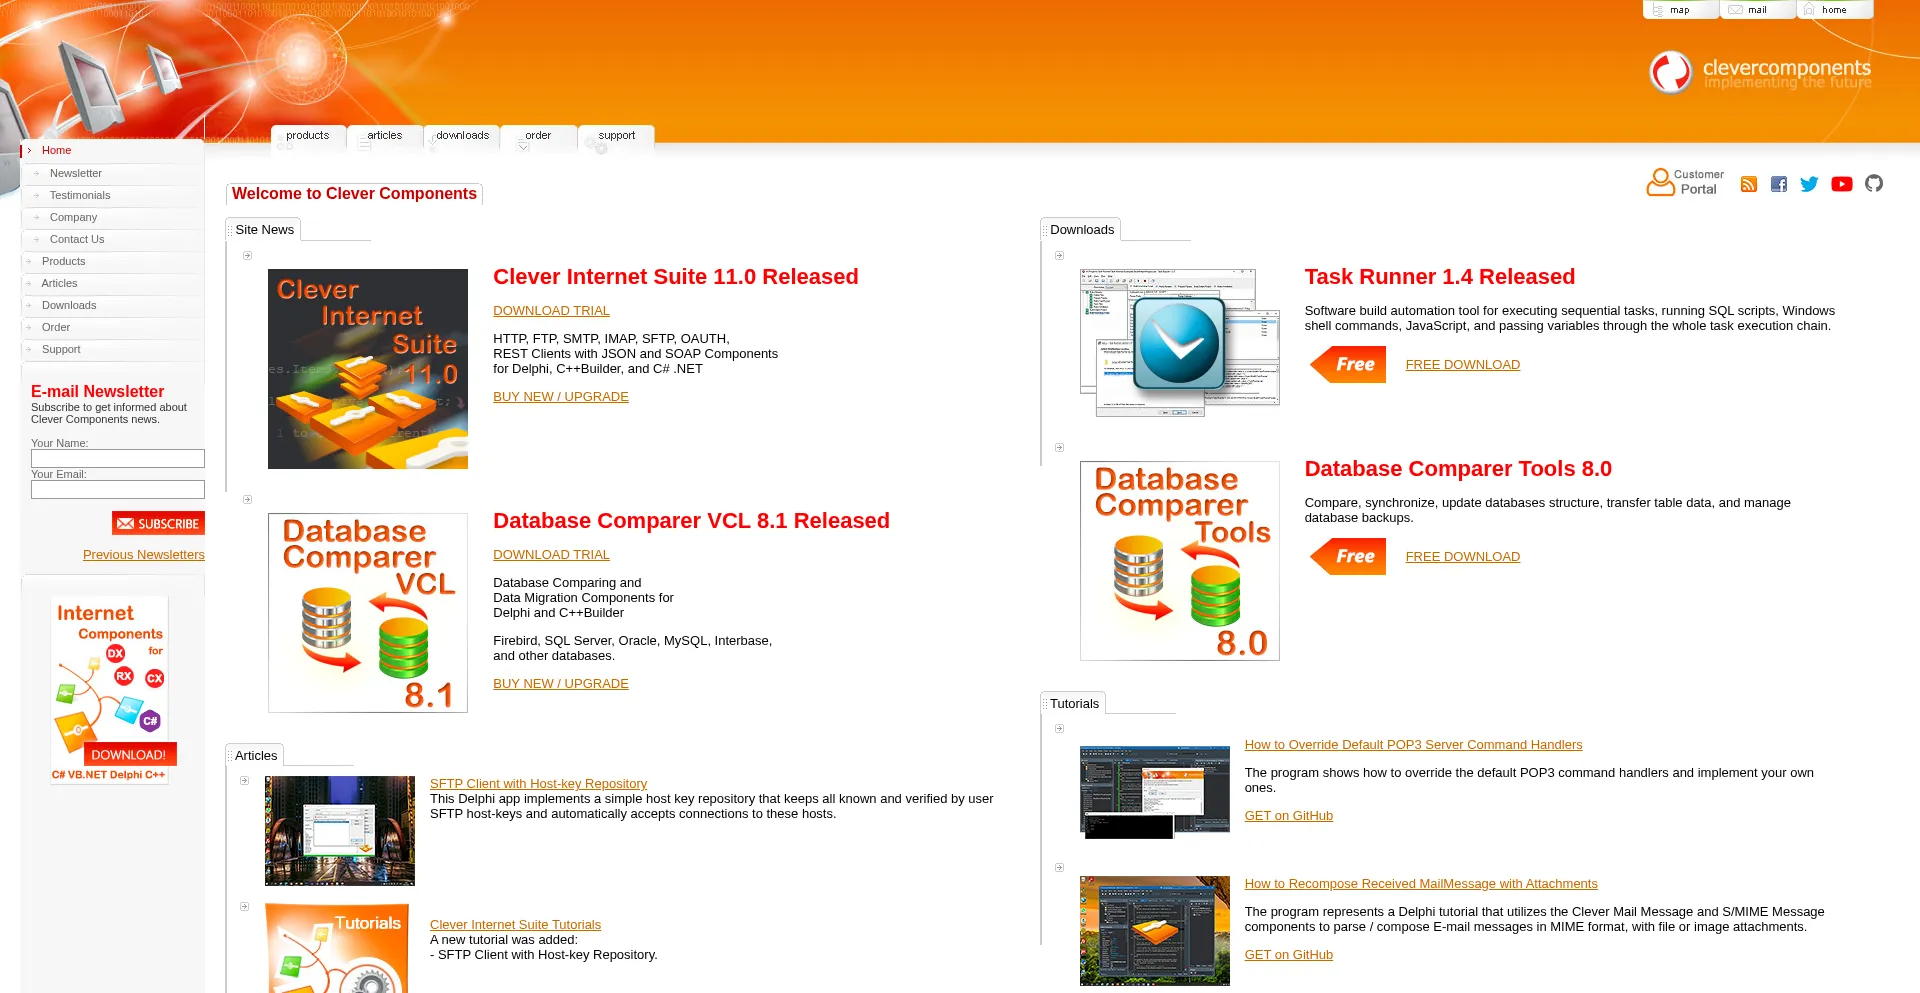Click the orange Free badge for Task Runner

(1348, 365)
